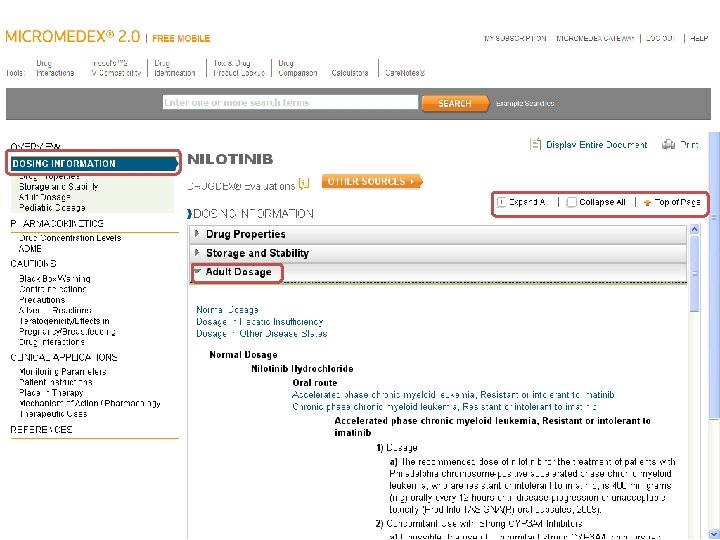Jump to Dosage in Hepatic Insufficiency link
The image size is (720, 540).
click(260, 322)
